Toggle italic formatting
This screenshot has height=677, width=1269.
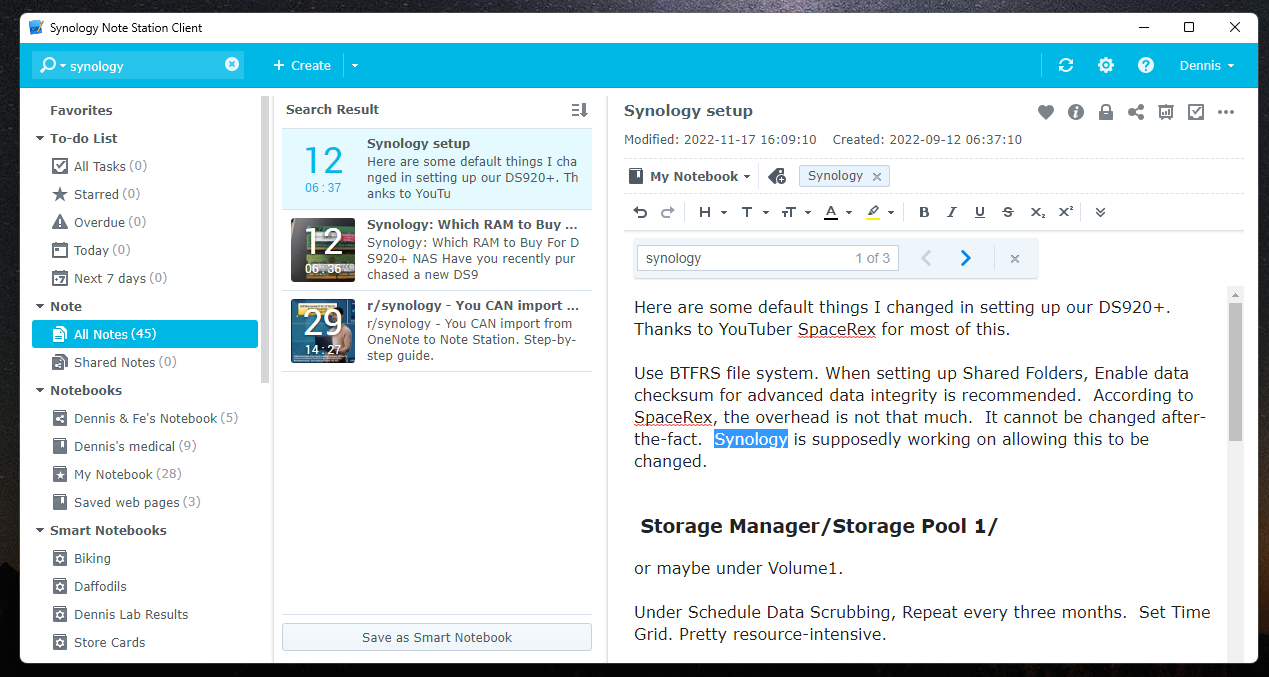pyautogui.click(x=952, y=212)
